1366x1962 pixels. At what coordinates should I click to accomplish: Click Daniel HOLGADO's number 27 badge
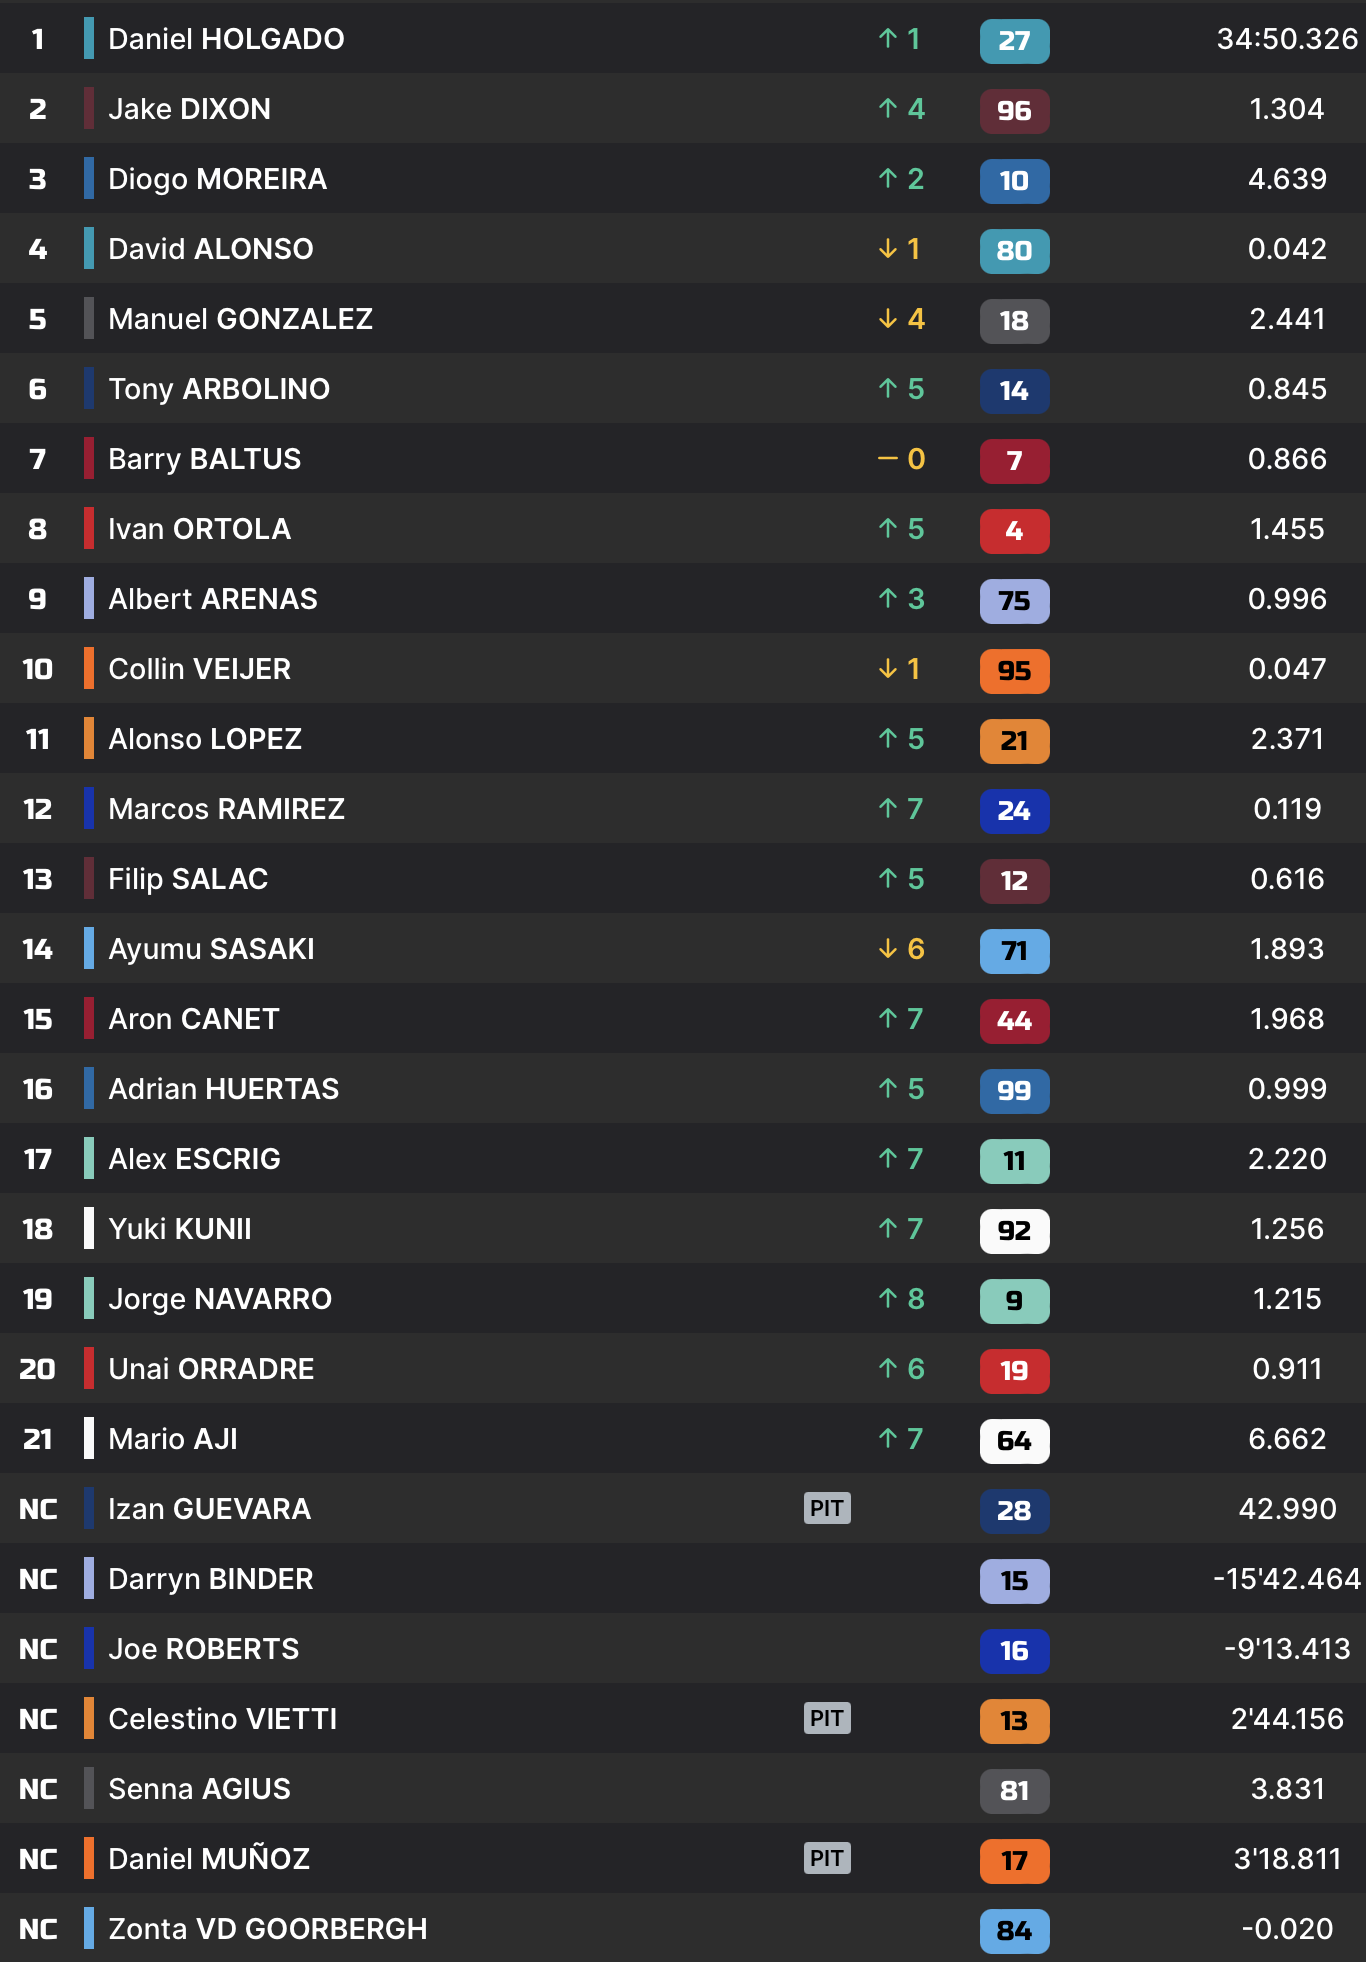[x=1014, y=41]
